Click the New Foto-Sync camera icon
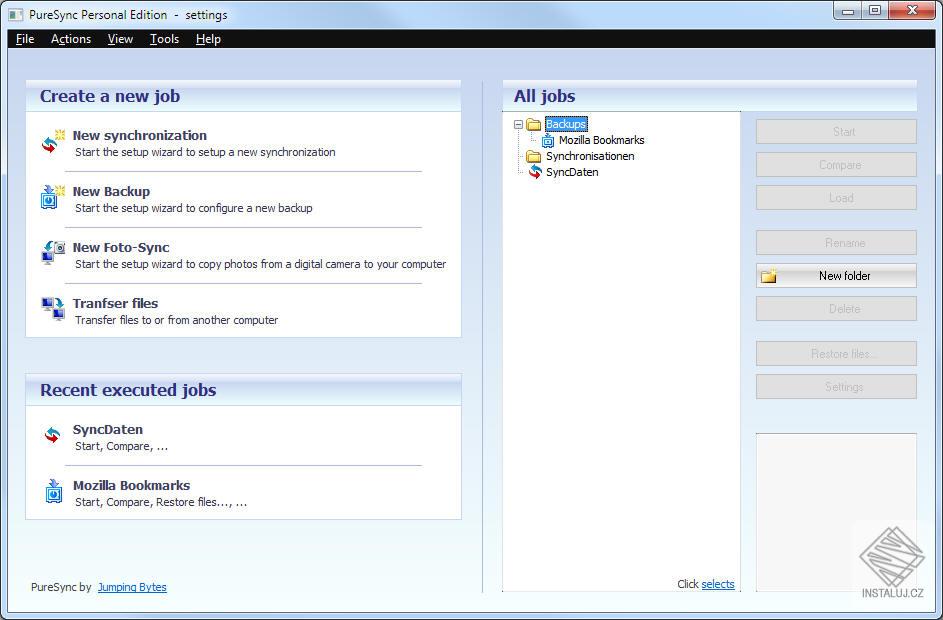 coord(53,253)
